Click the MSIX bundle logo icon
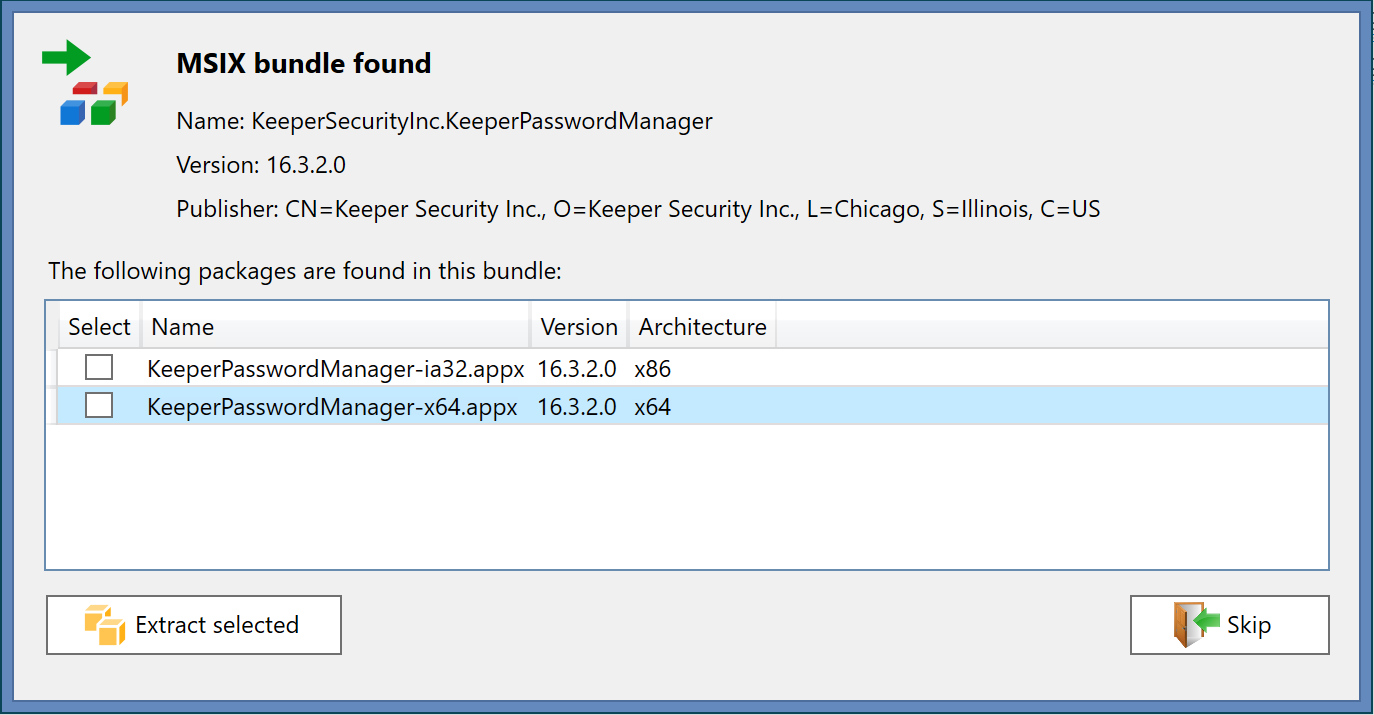Viewport: 1374px width, 715px height. (86, 84)
